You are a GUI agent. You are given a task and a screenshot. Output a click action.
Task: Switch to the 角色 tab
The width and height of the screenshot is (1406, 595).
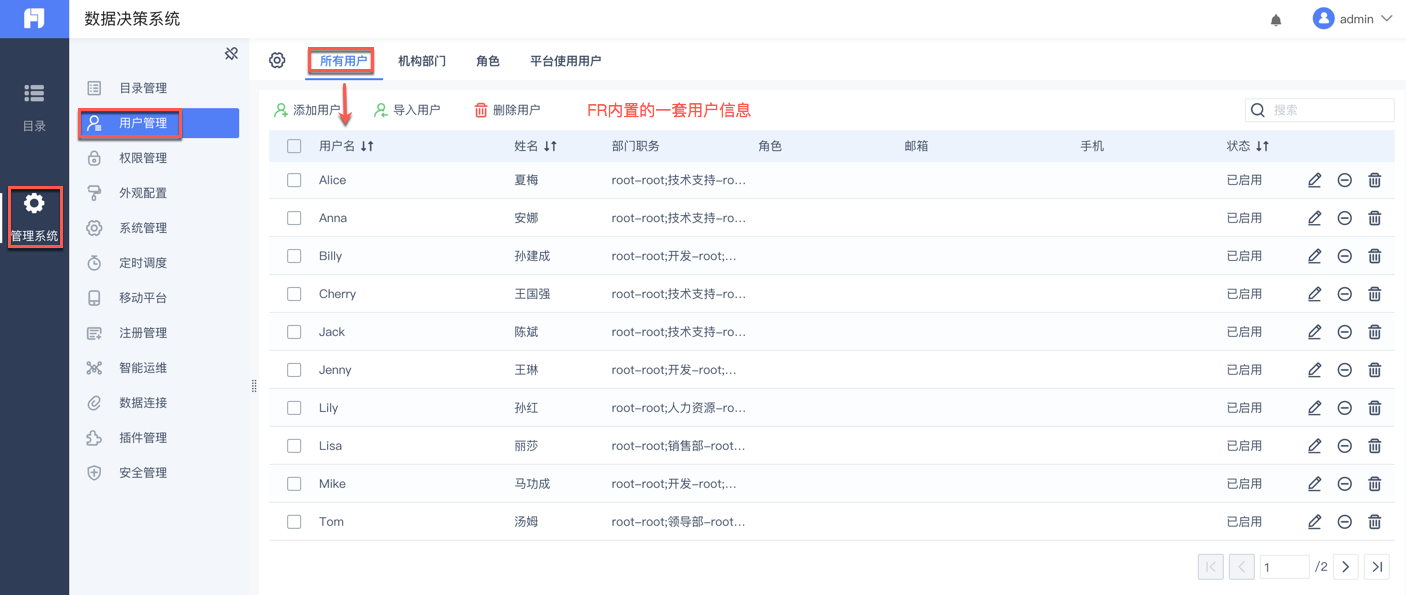(488, 61)
